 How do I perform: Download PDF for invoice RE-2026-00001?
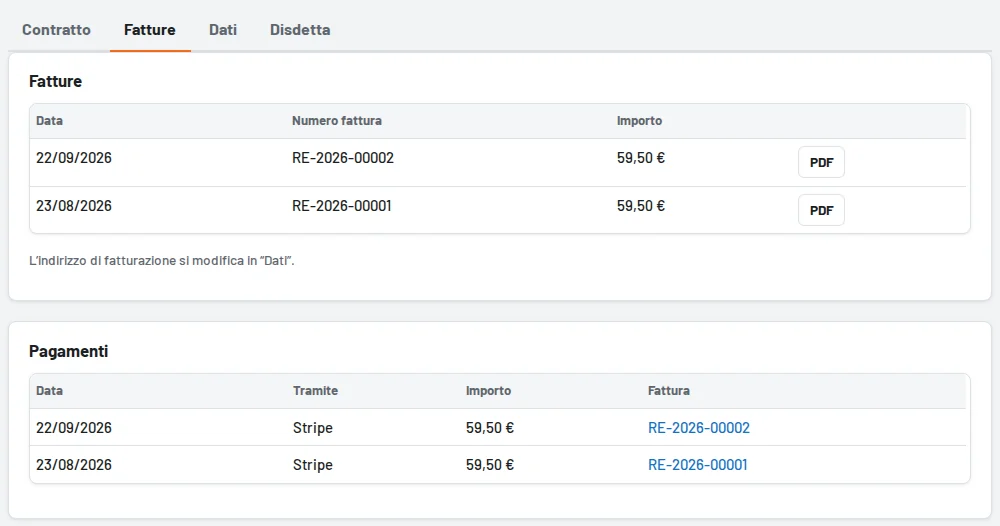point(821,210)
